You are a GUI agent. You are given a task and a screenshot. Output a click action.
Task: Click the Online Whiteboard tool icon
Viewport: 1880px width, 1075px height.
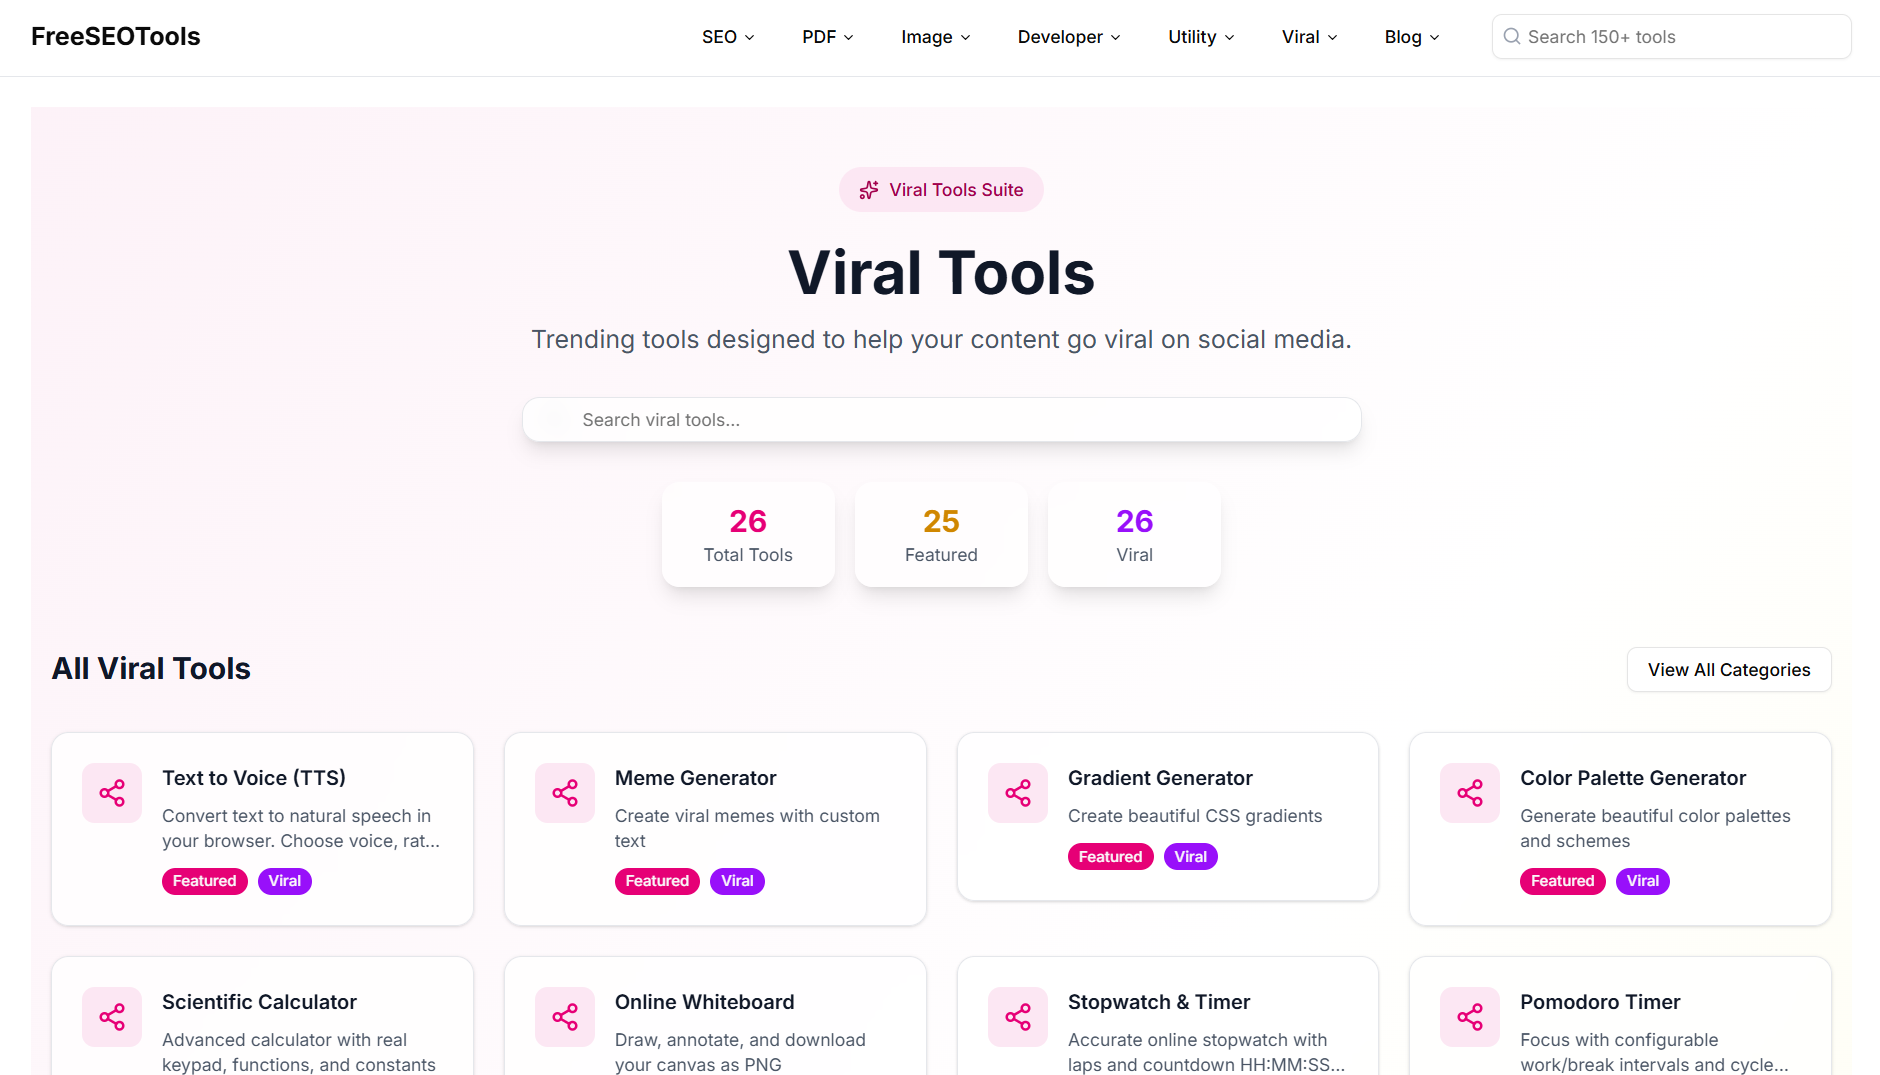(x=565, y=1017)
